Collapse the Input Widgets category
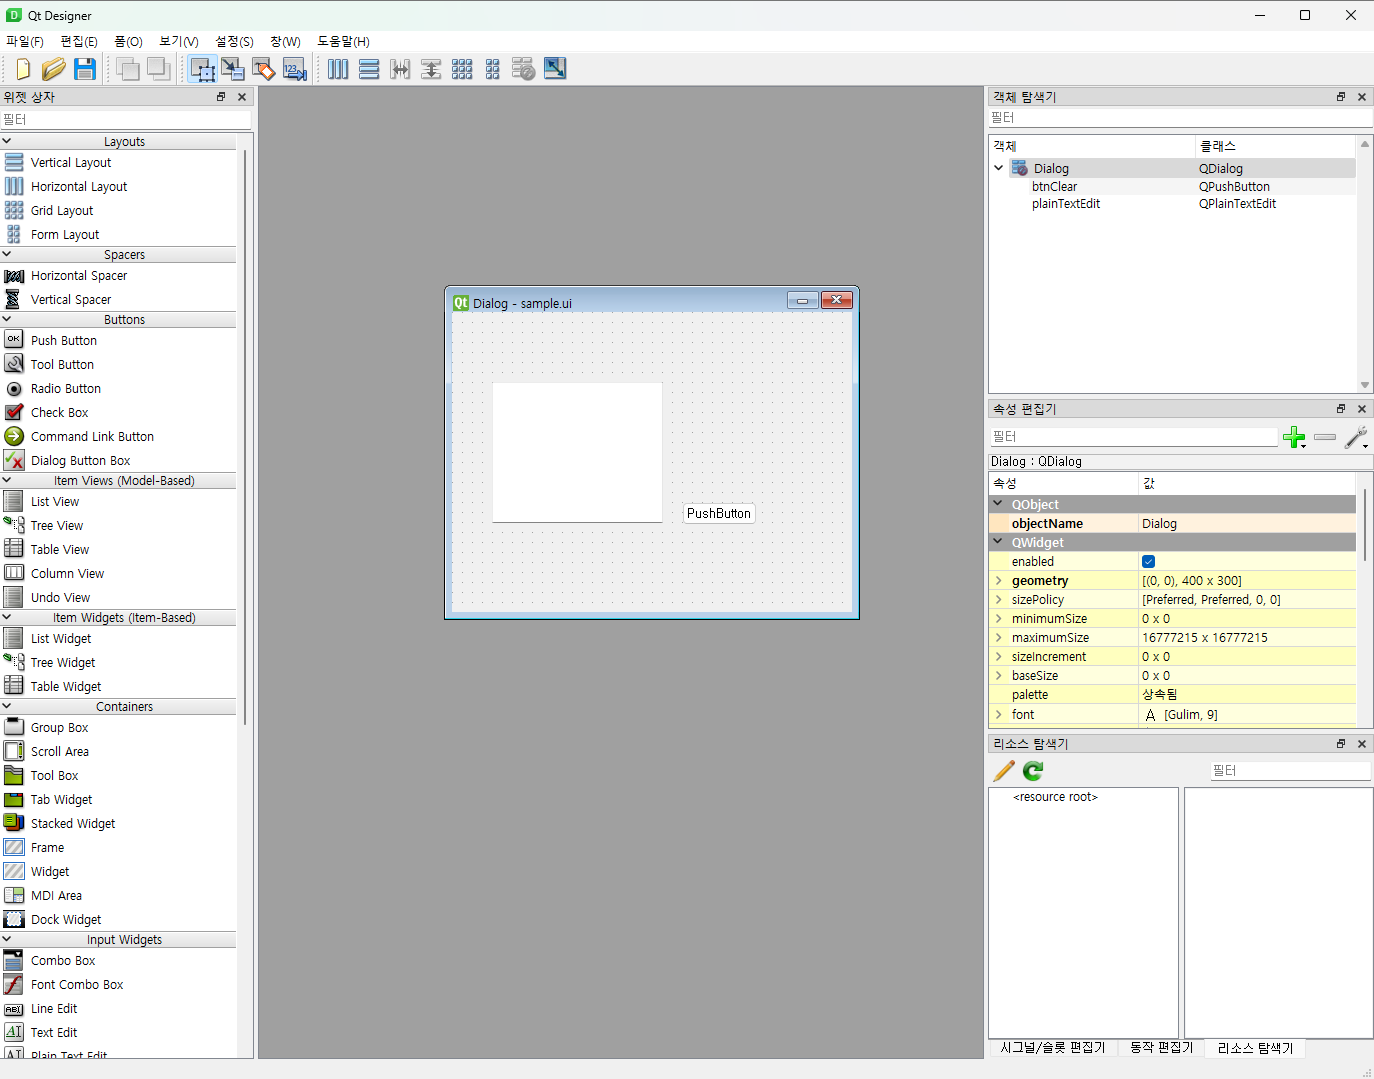The image size is (1374, 1079). pyautogui.click(x=7, y=940)
